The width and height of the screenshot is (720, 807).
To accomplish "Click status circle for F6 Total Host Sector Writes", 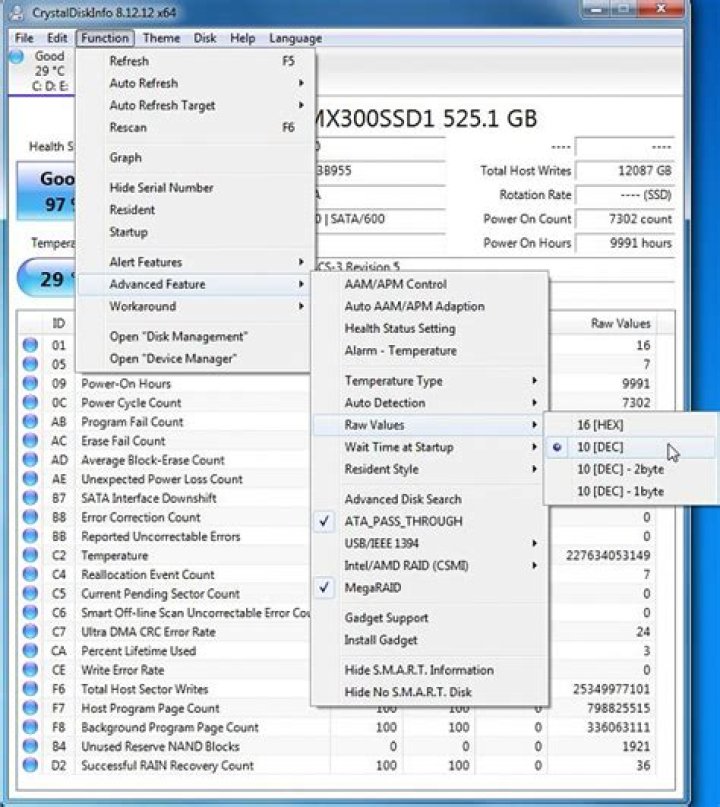I will (x=30, y=689).
